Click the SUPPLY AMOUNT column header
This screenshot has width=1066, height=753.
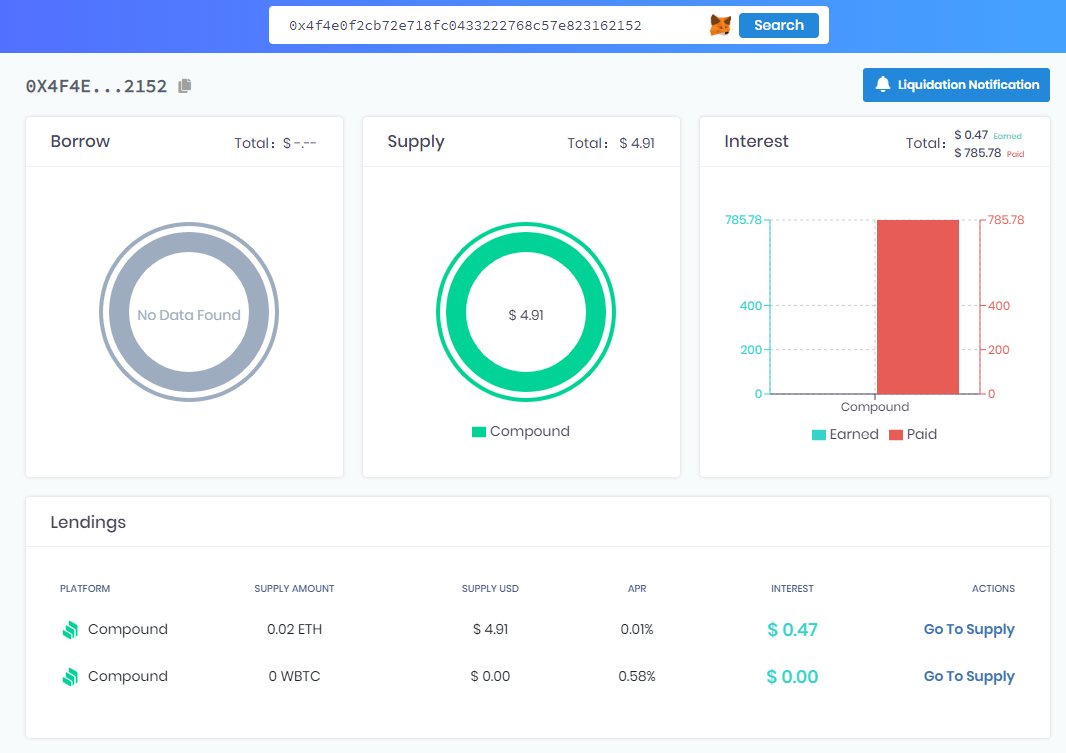(x=294, y=589)
